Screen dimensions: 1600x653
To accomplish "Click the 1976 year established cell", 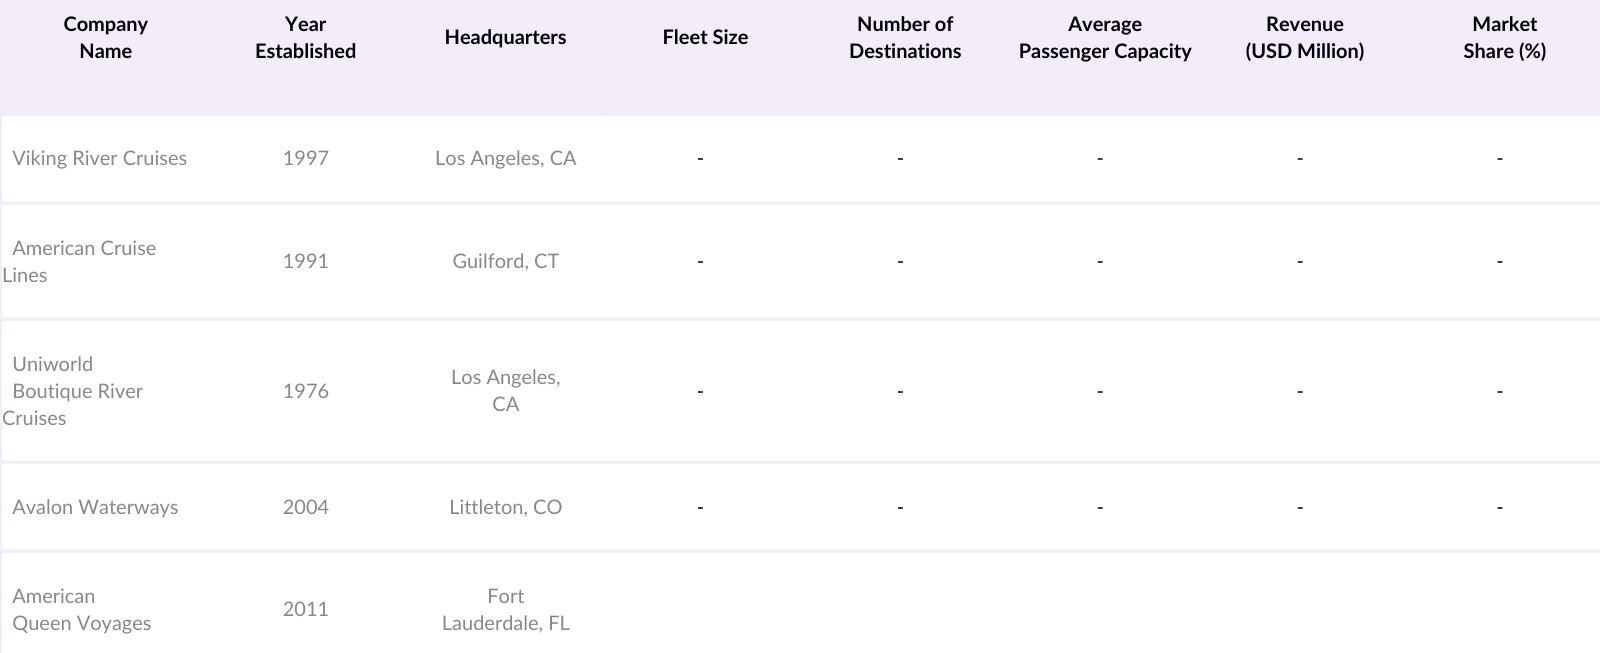I will (305, 391).
